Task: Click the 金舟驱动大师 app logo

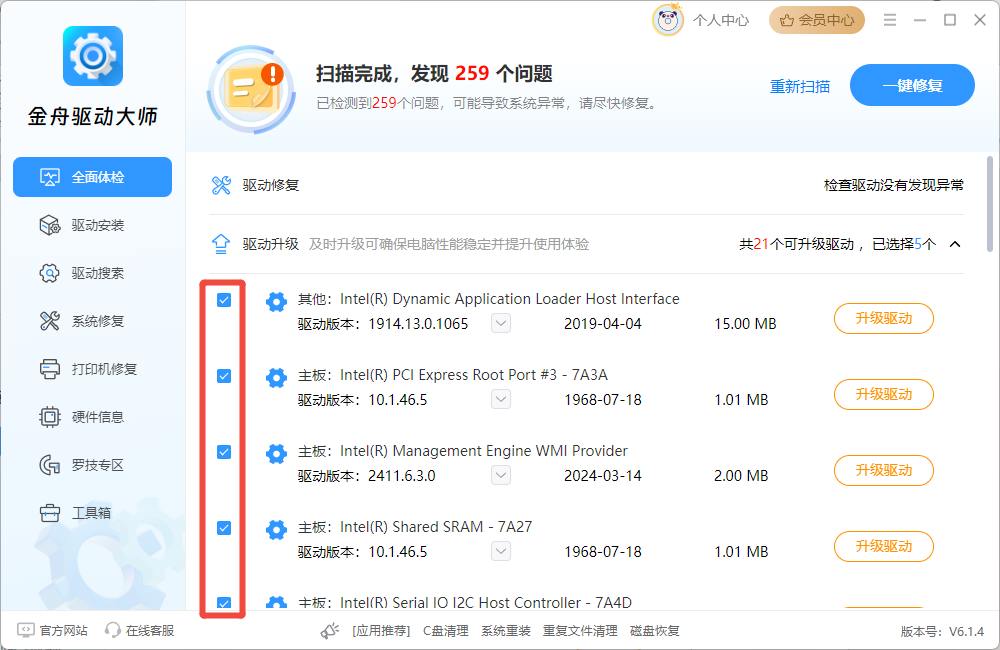Action: pos(93,56)
